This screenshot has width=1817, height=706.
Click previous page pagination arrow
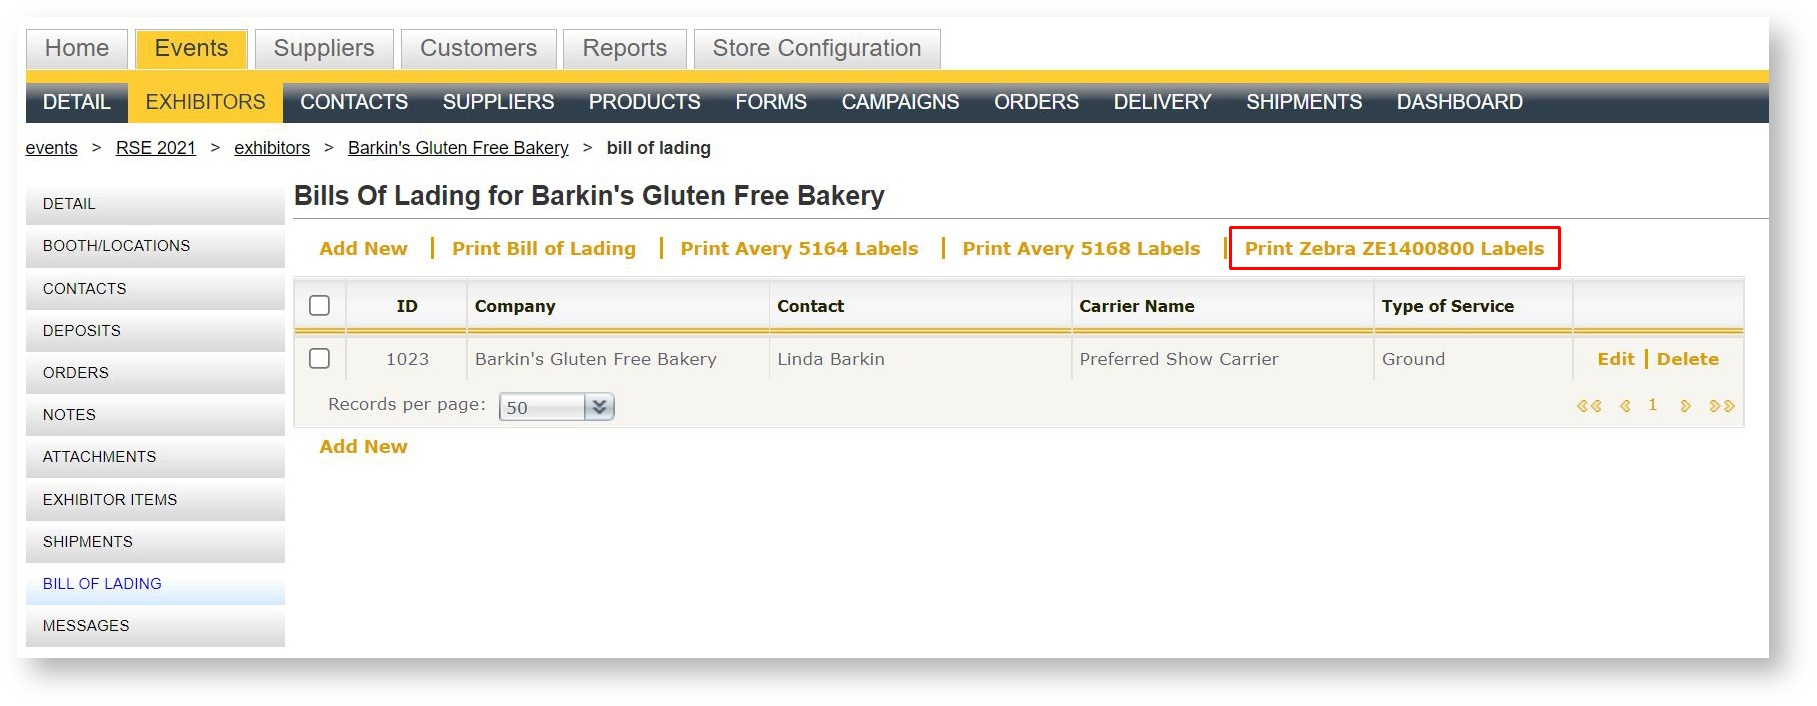(1625, 406)
